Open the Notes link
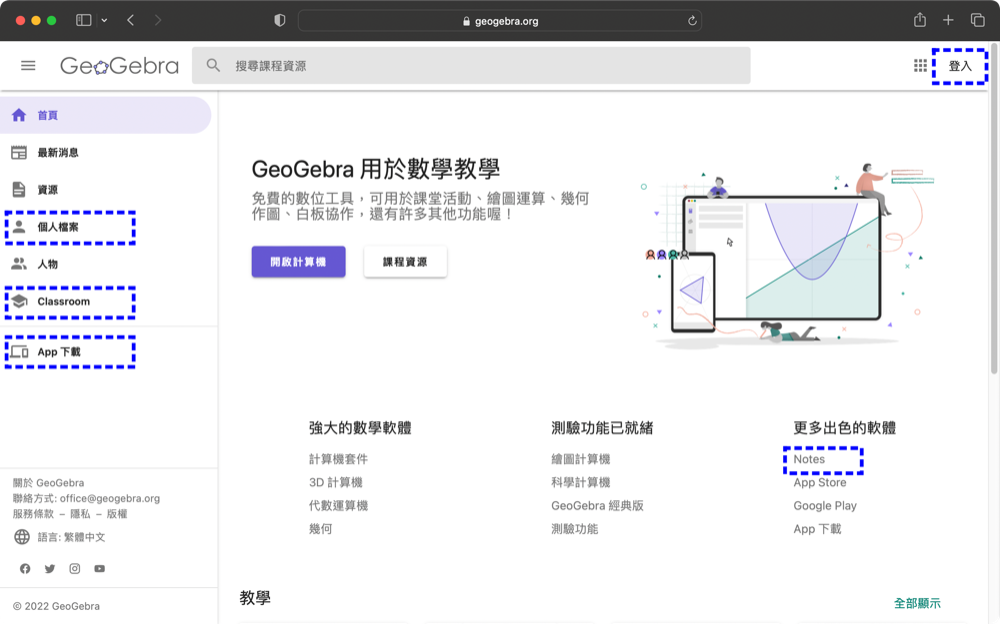Viewport: 1000px width, 624px height. 809,459
